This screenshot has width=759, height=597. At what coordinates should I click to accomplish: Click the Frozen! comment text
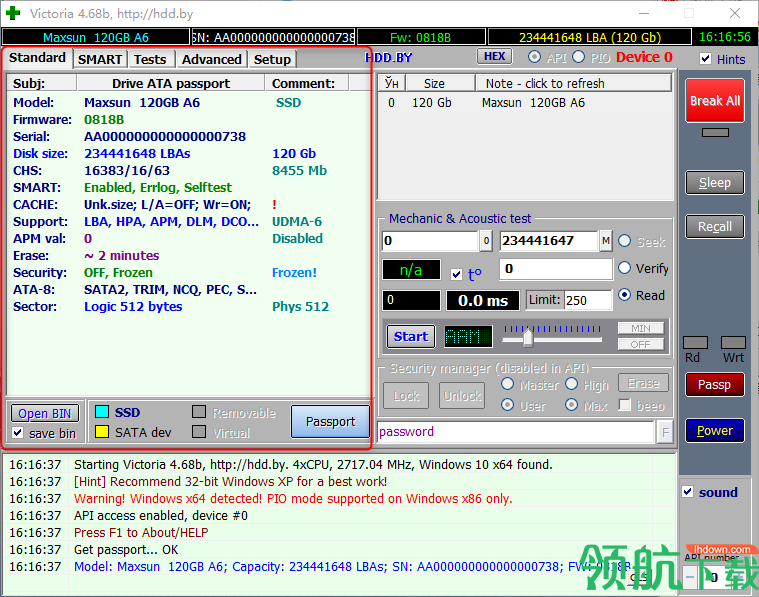pos(294,273)
